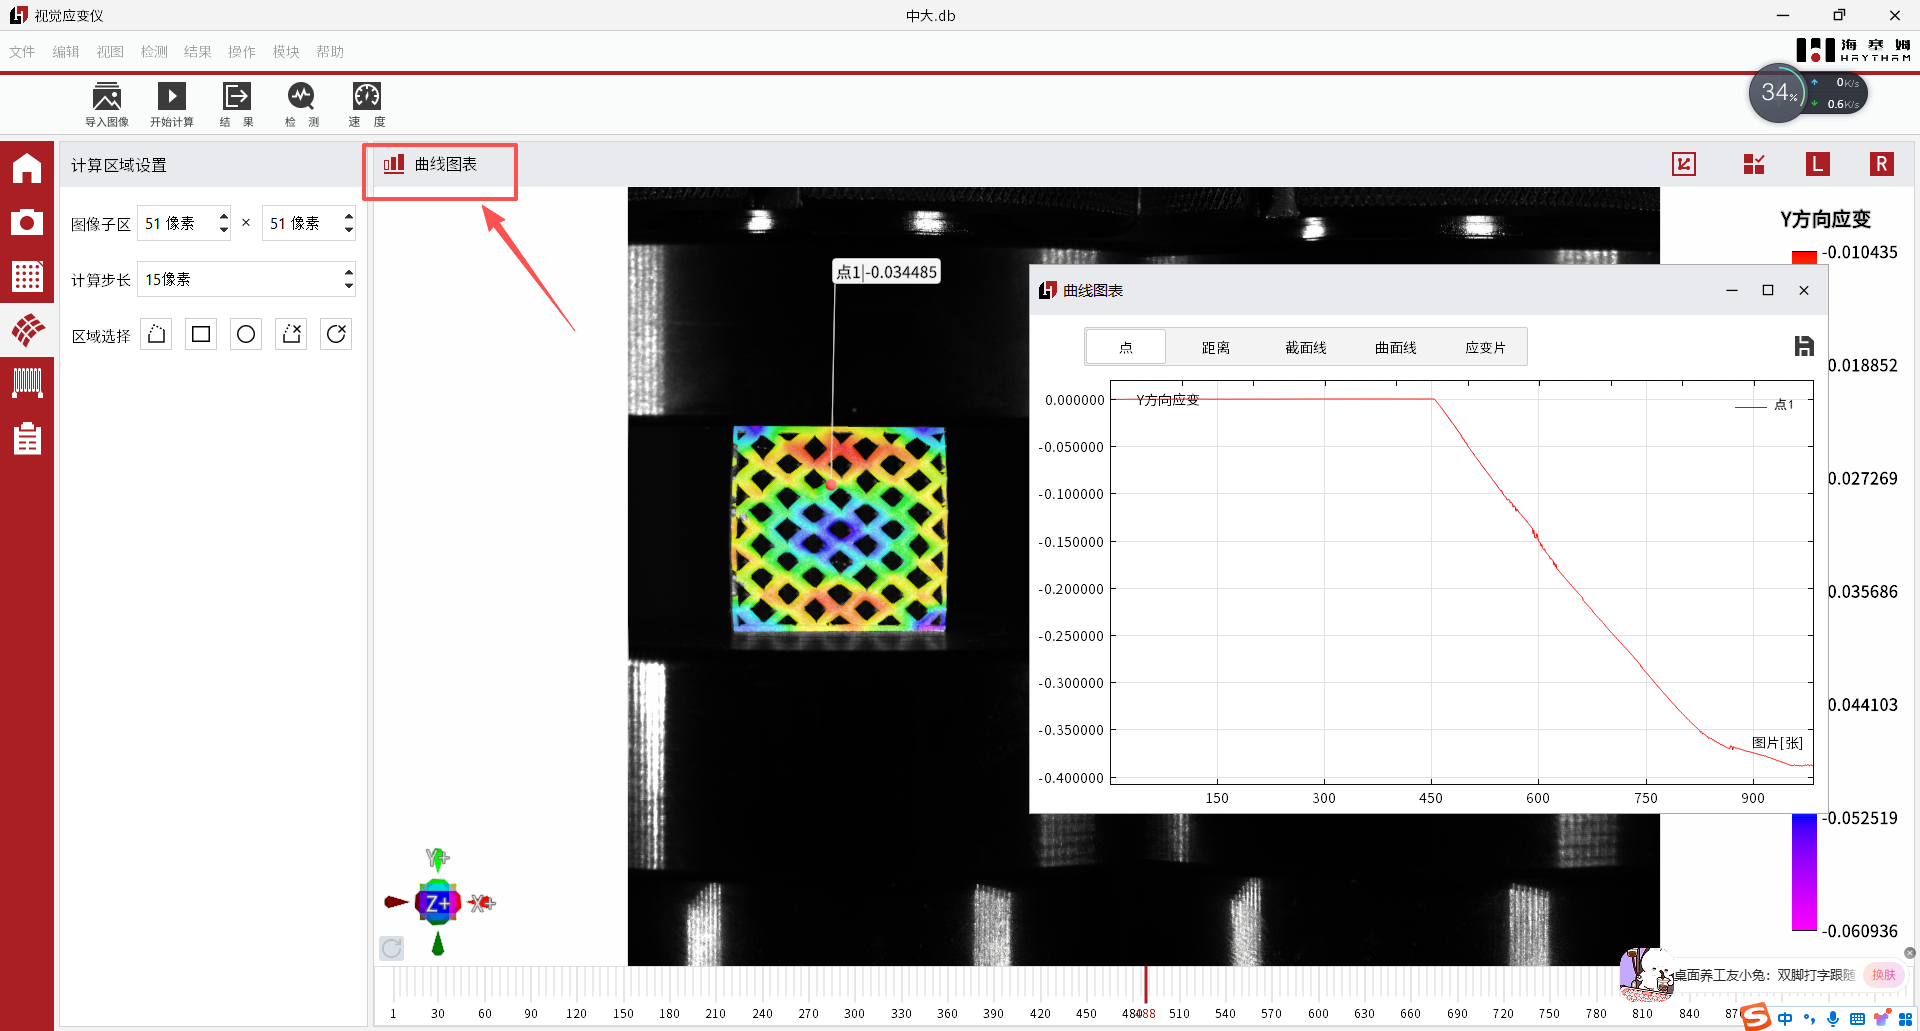Switch to the 应变片 tab in chart window
Screen dimensions: 1920x1031
(1486, 346)
